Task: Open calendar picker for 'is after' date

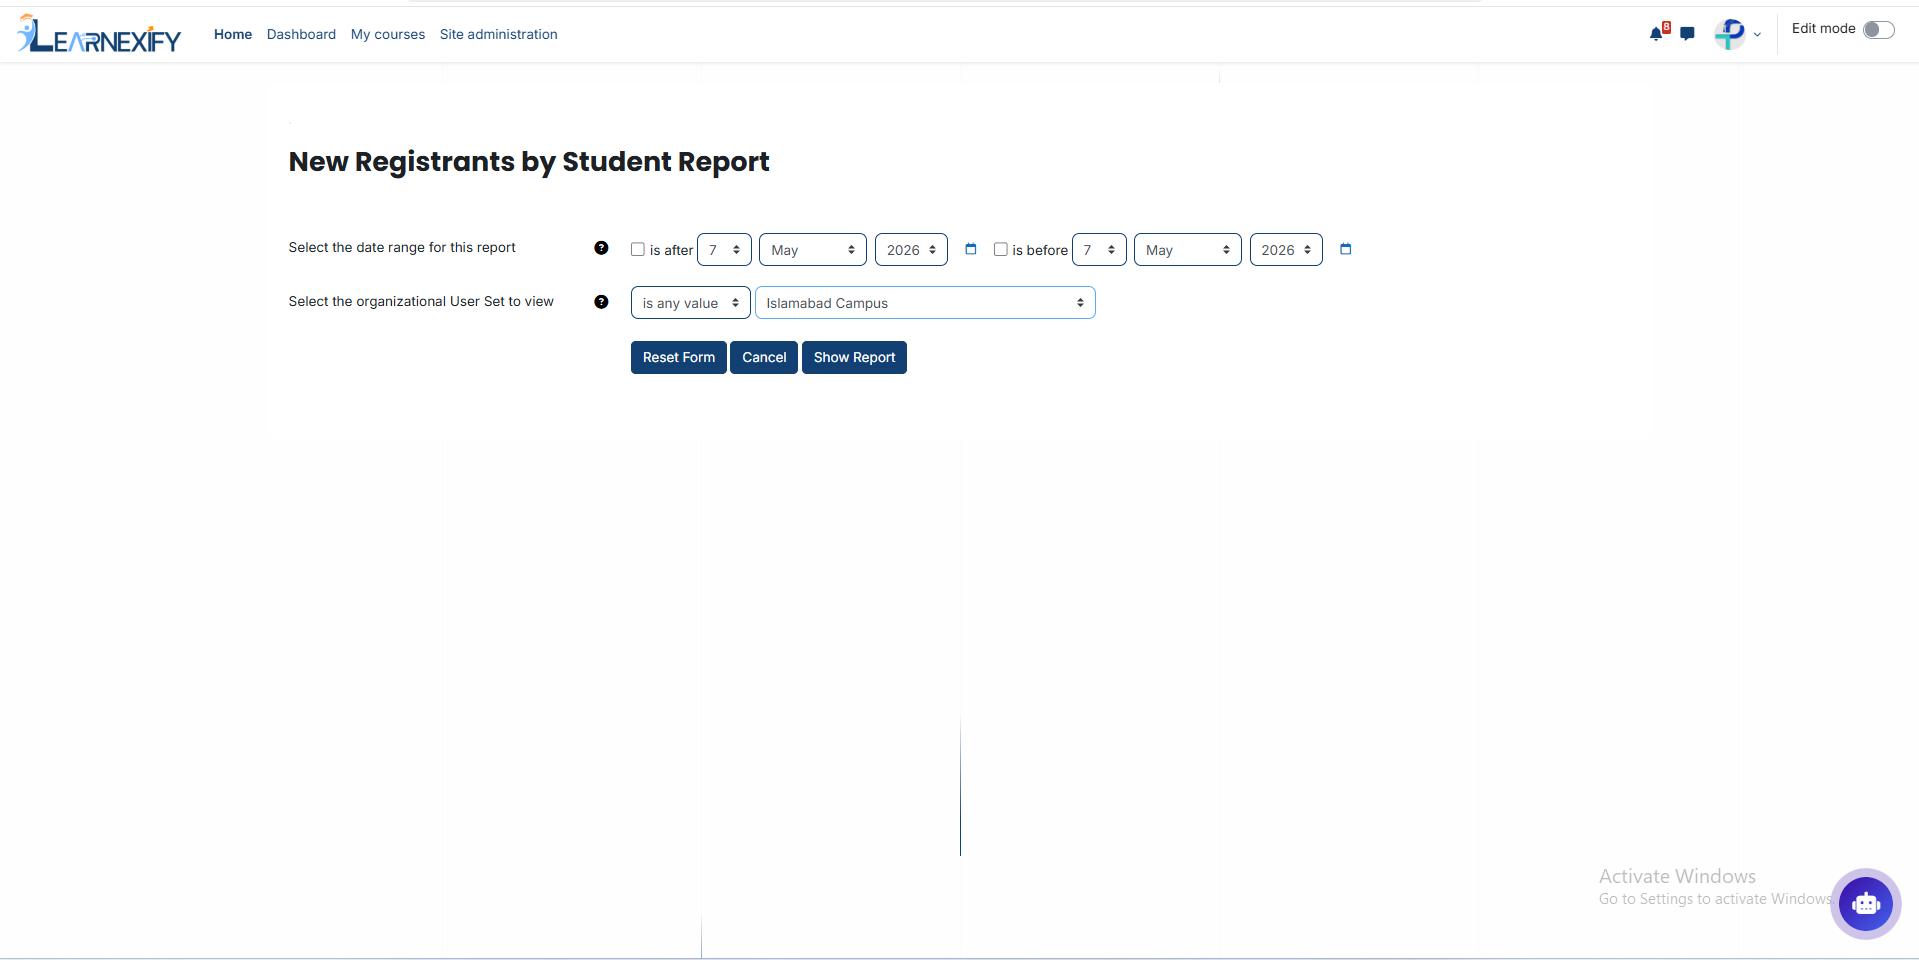Action: coord(970,249)
